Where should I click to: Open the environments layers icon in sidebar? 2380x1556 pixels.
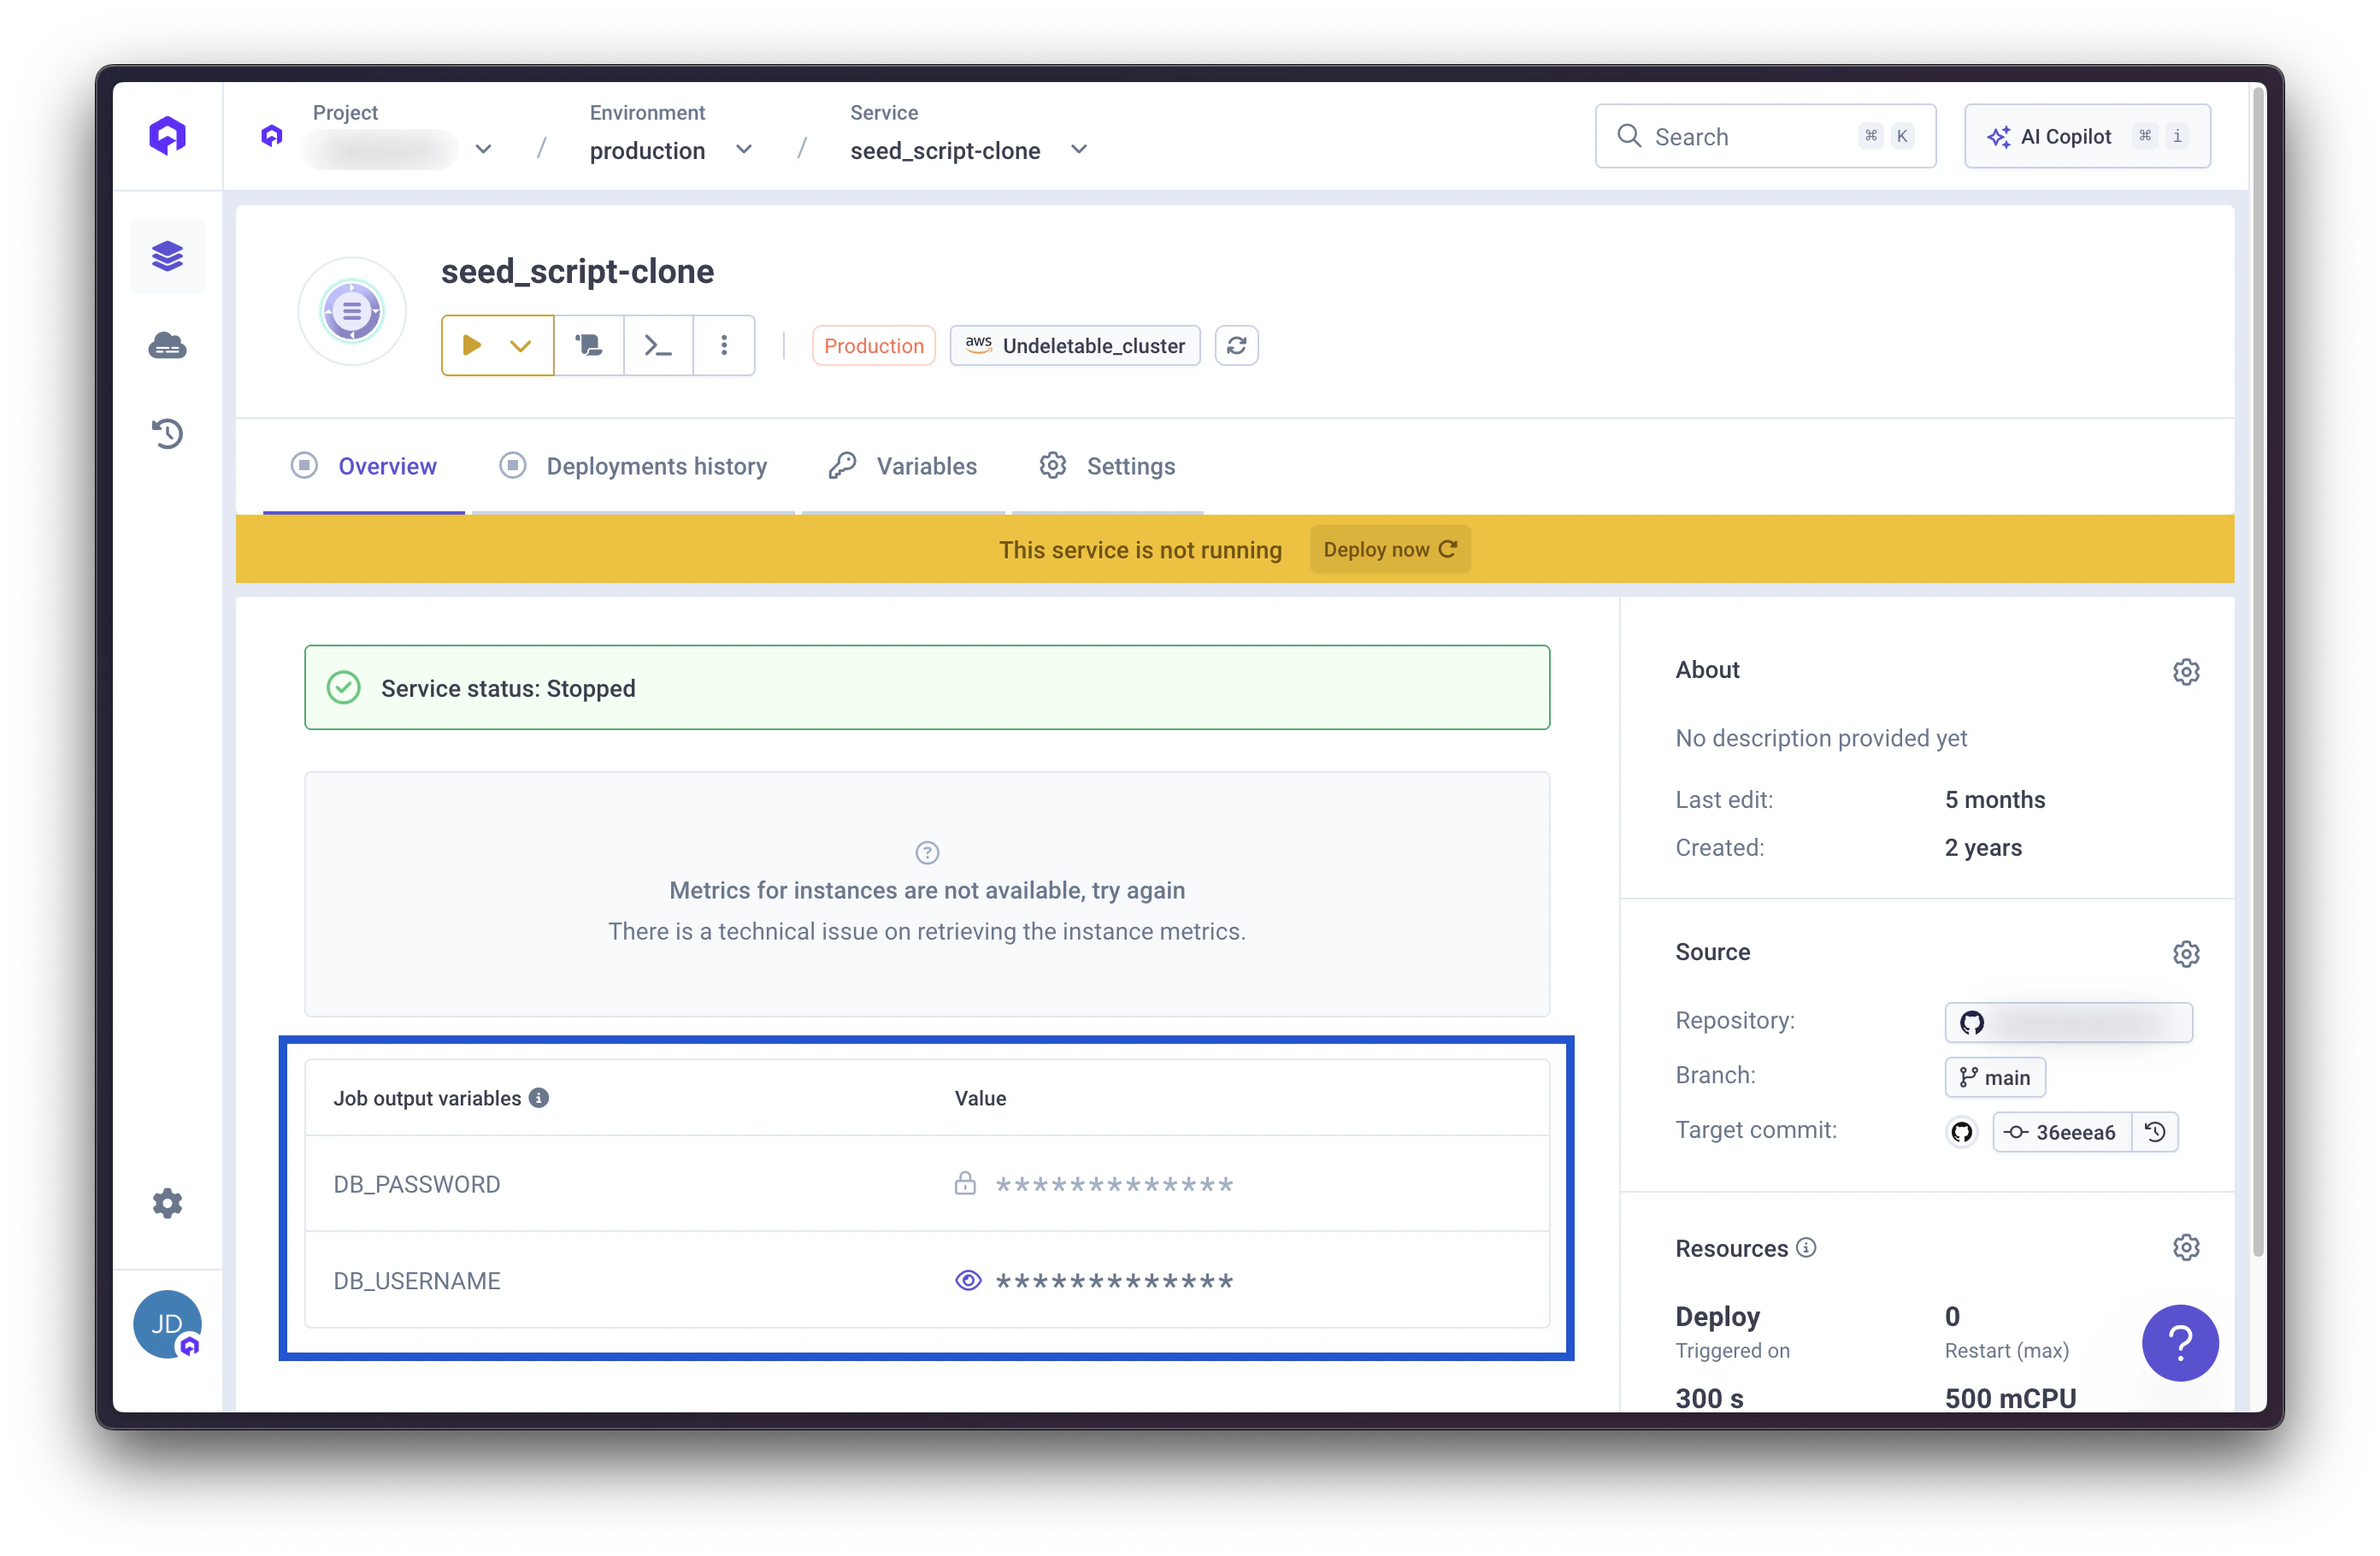coord(167,256)
